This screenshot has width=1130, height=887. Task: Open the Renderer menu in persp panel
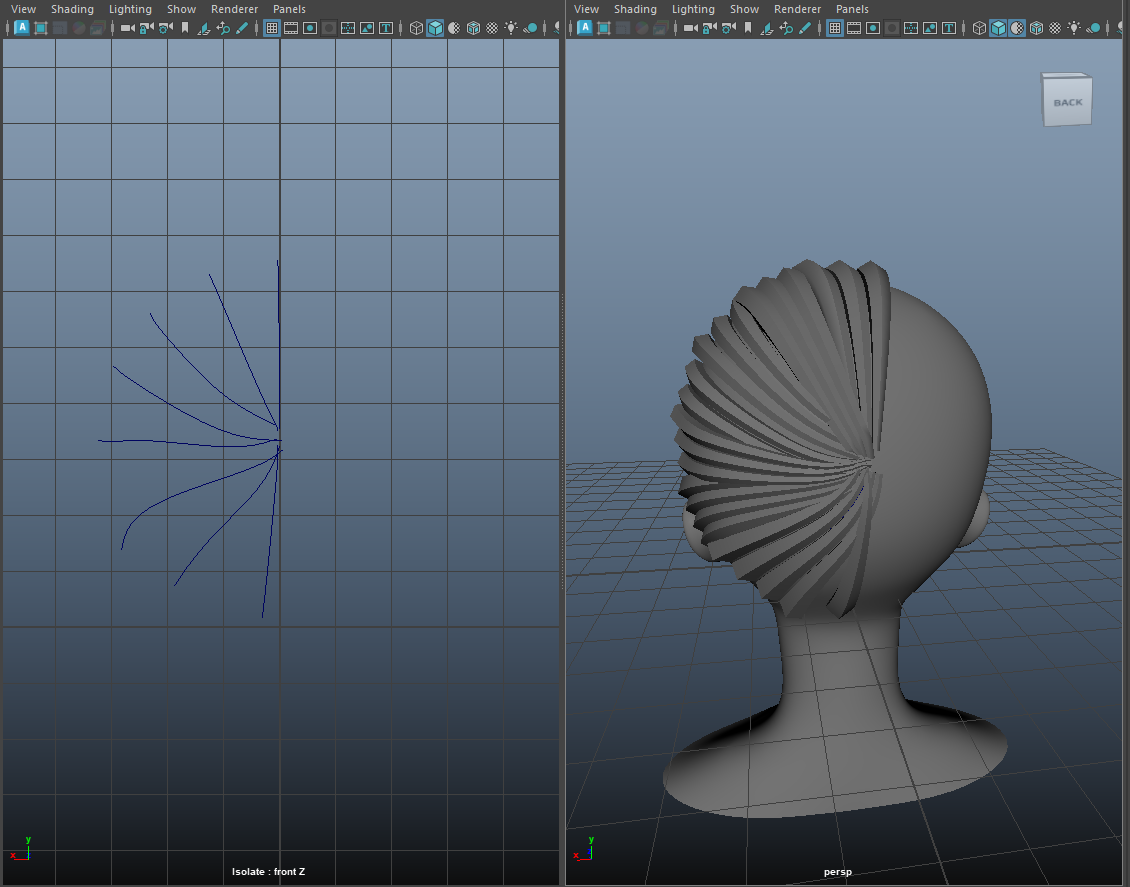[x=797, y=9]
